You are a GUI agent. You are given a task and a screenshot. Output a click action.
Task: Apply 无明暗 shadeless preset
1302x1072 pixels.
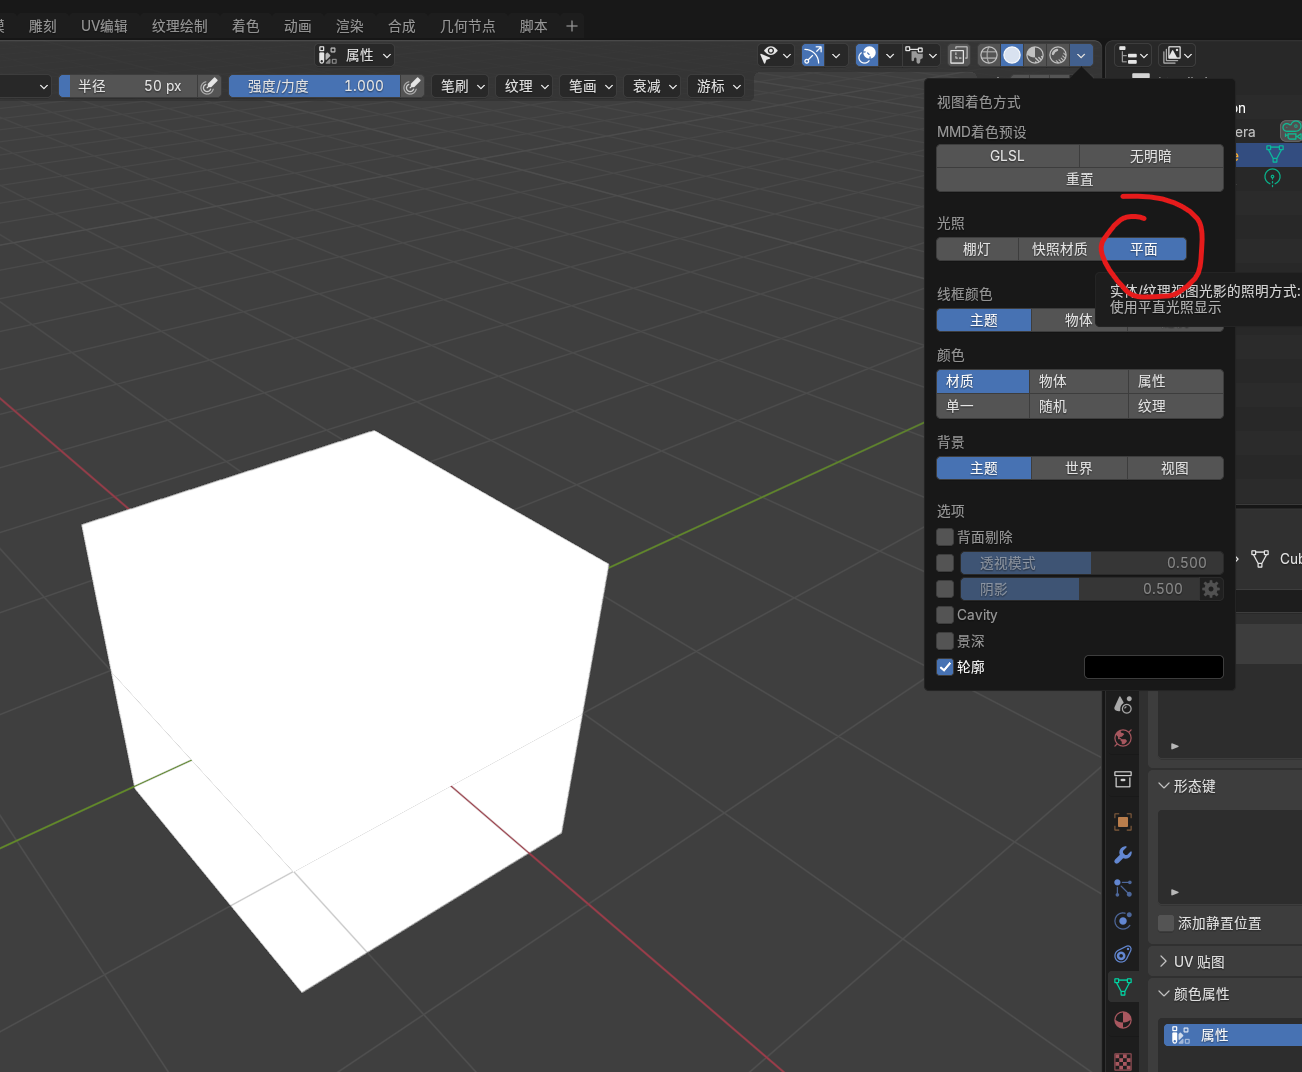1151,156
